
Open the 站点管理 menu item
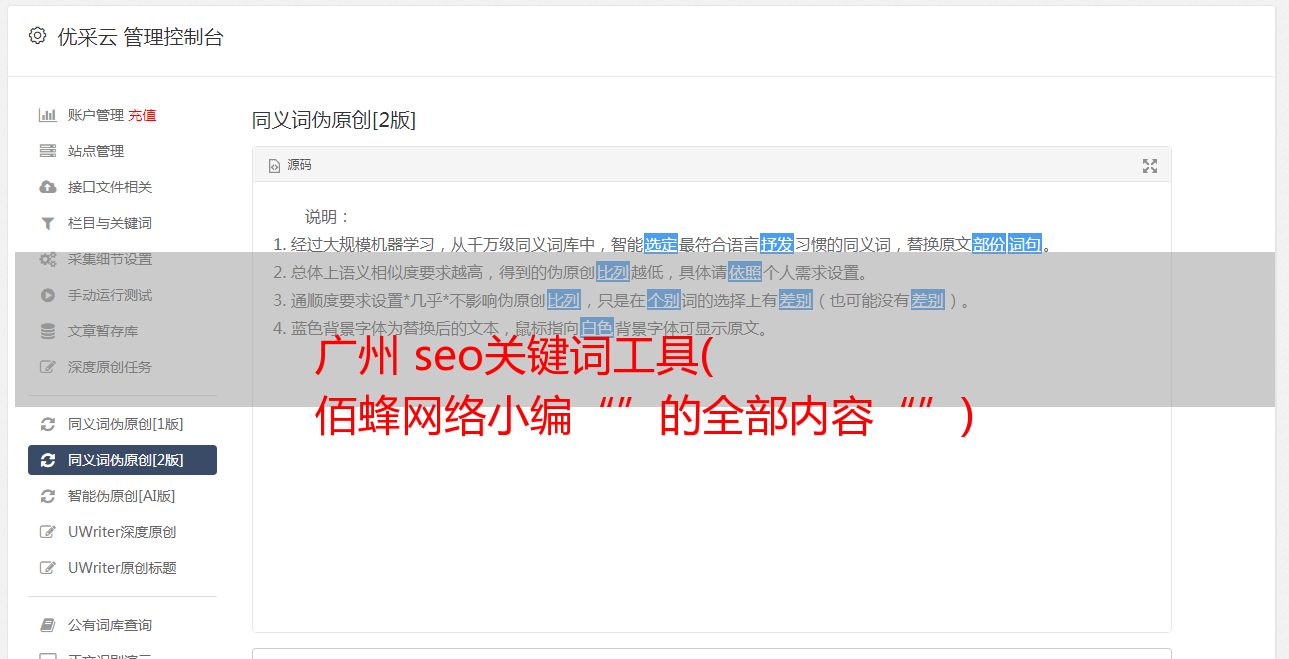[x=122, y=151]
